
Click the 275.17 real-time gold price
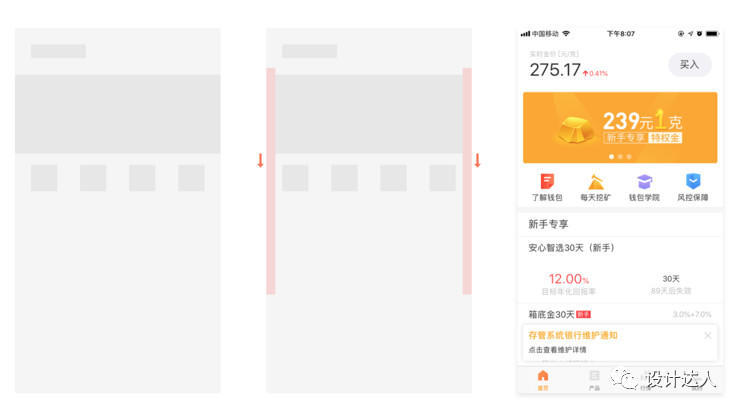[x=555, y=70]
